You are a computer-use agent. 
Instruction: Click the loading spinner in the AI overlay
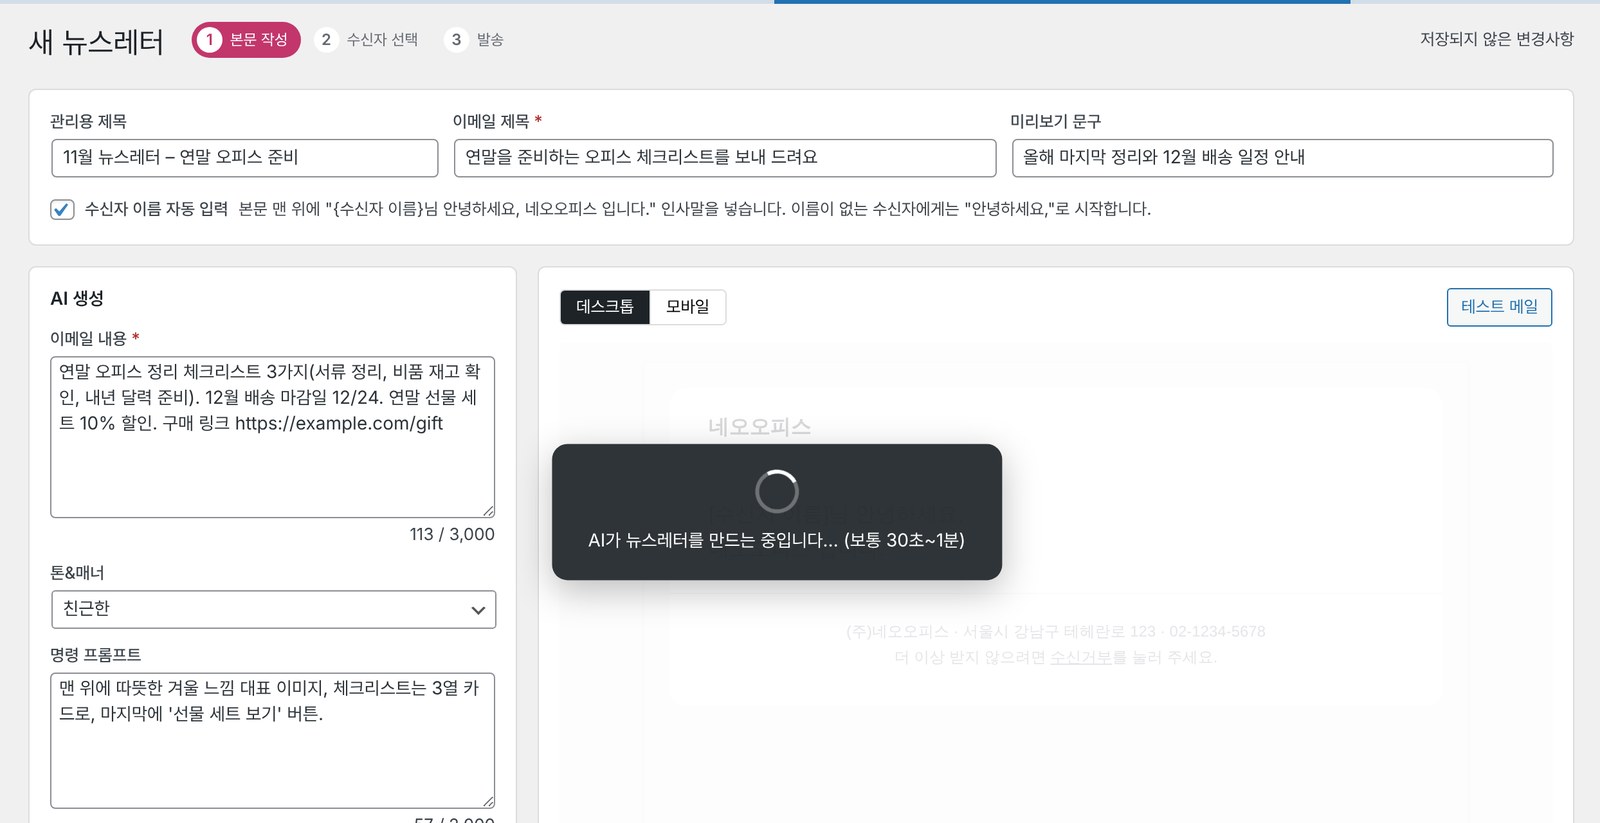pos(777,491)
